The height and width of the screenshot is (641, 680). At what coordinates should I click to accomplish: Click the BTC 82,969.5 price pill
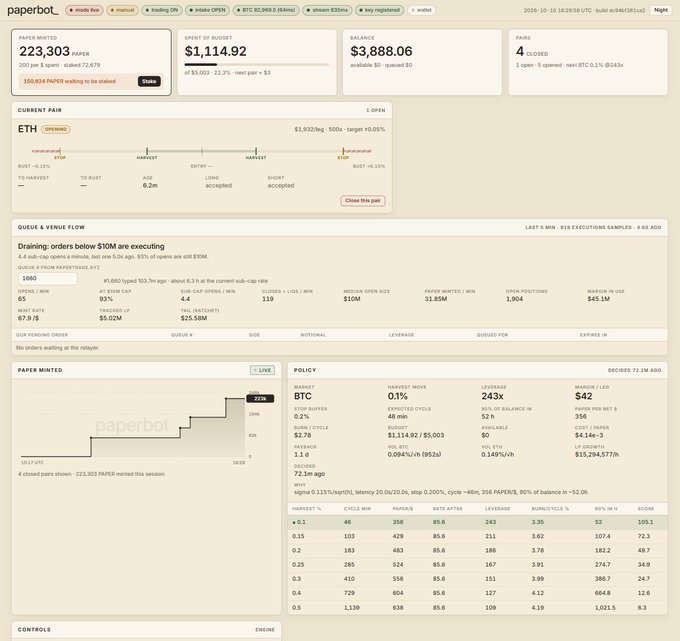266,10
